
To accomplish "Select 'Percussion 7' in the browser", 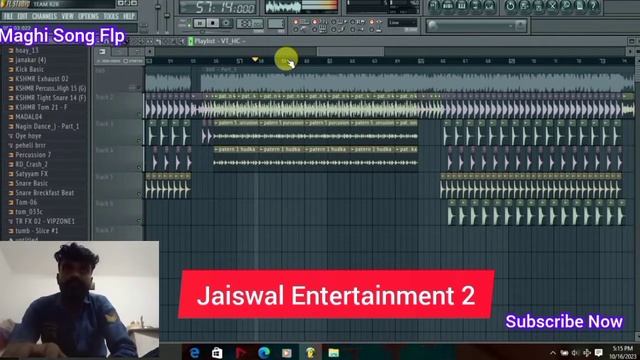I will tap(33, 155).
